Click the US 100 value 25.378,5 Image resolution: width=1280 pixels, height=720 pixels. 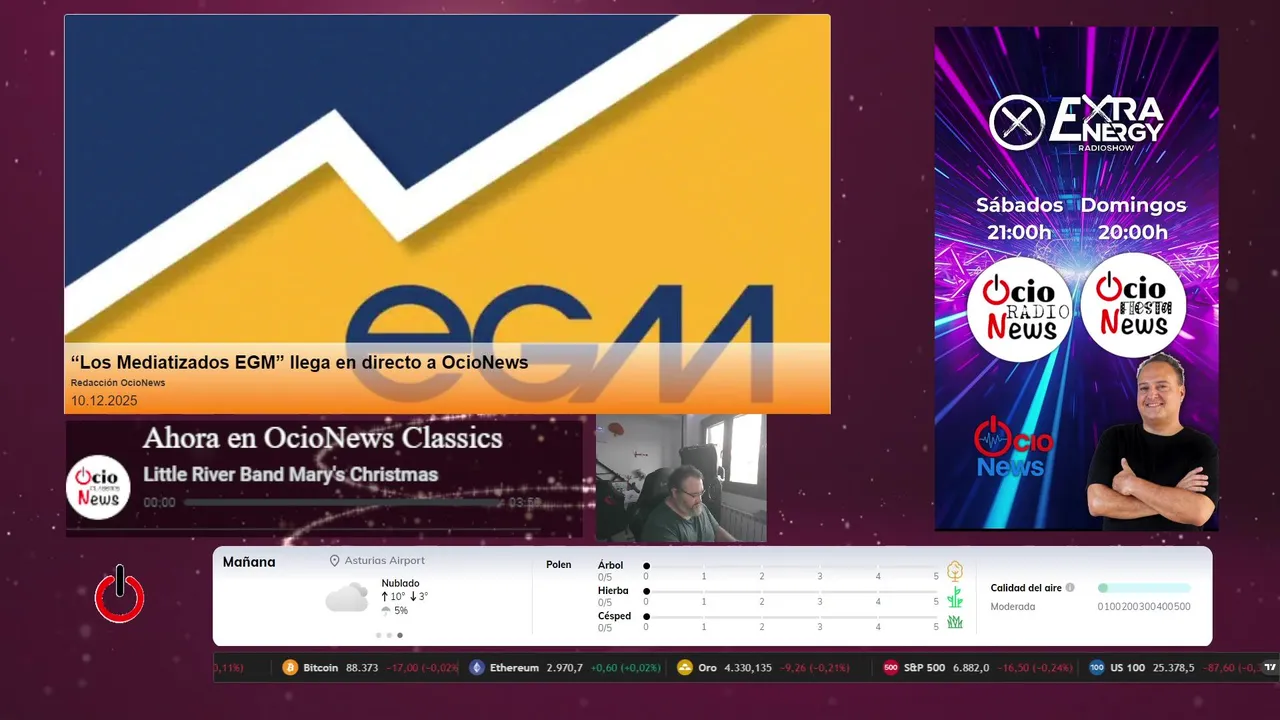[x=1173, y=668]
